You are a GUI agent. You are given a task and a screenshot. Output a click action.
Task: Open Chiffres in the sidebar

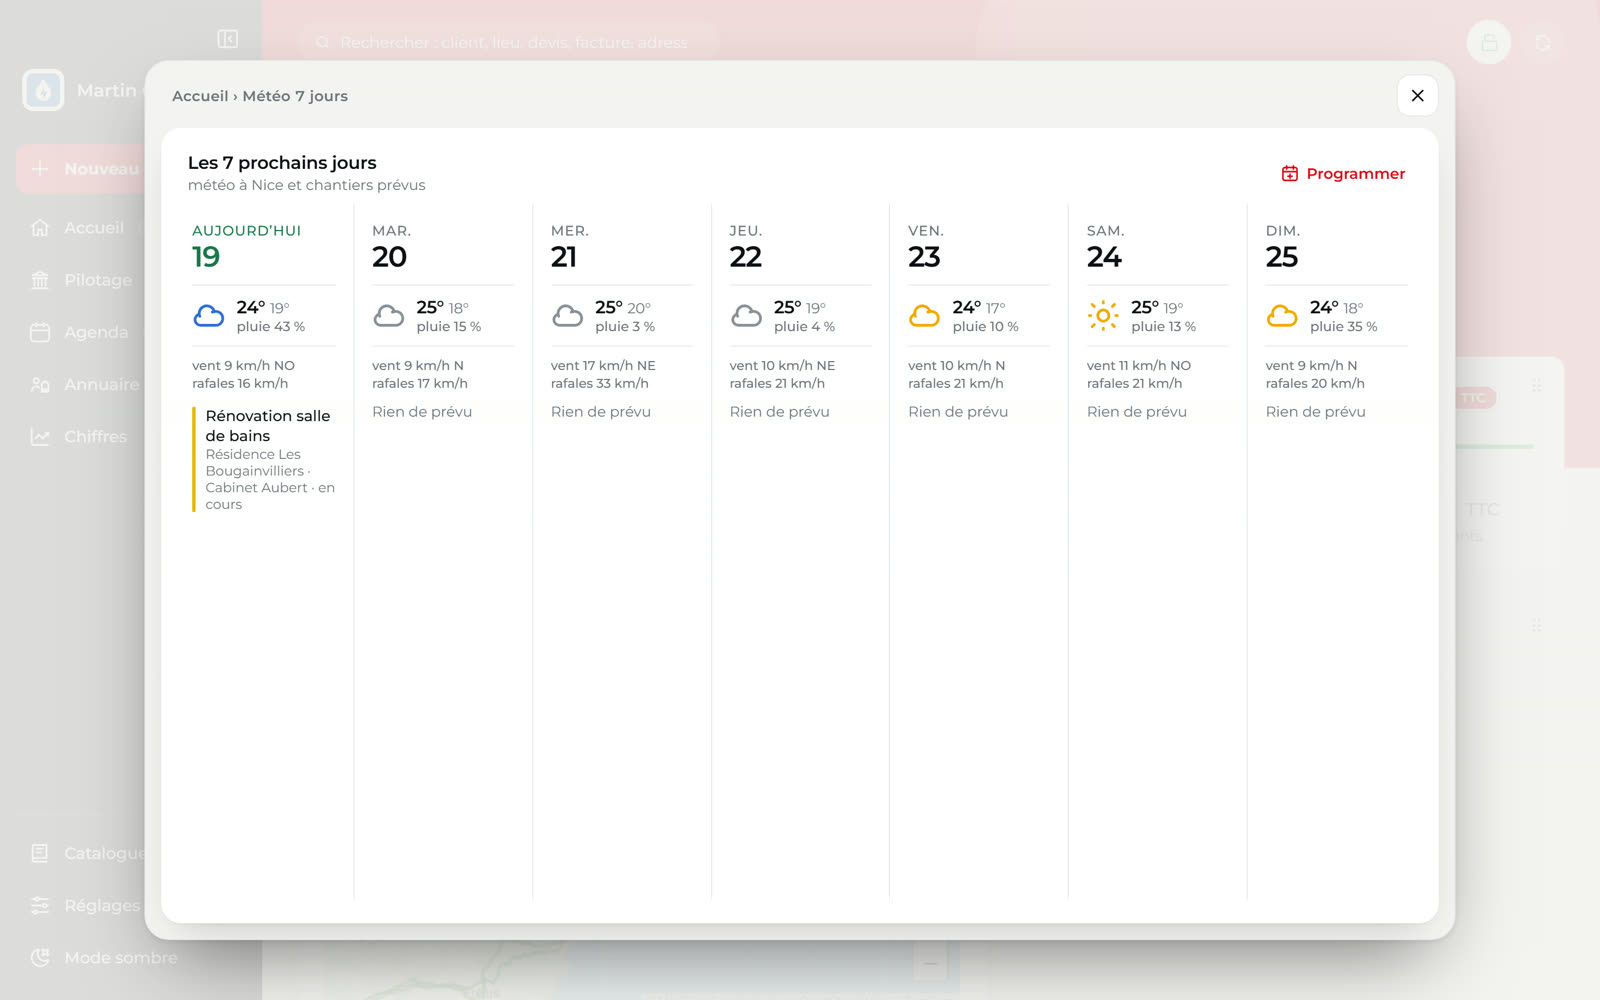pyautogui.click(x=80, y=437)
